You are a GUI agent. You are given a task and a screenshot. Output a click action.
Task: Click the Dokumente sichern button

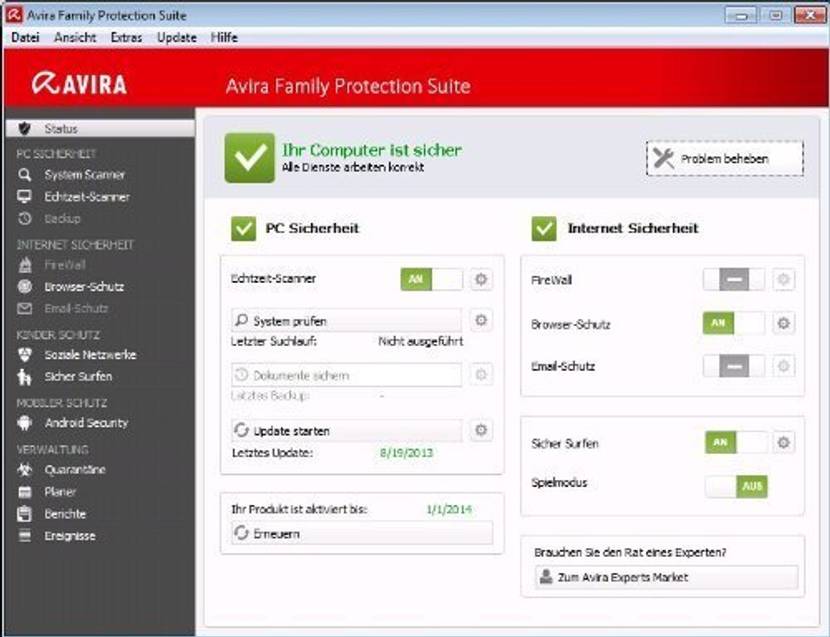tap(346, 375)
